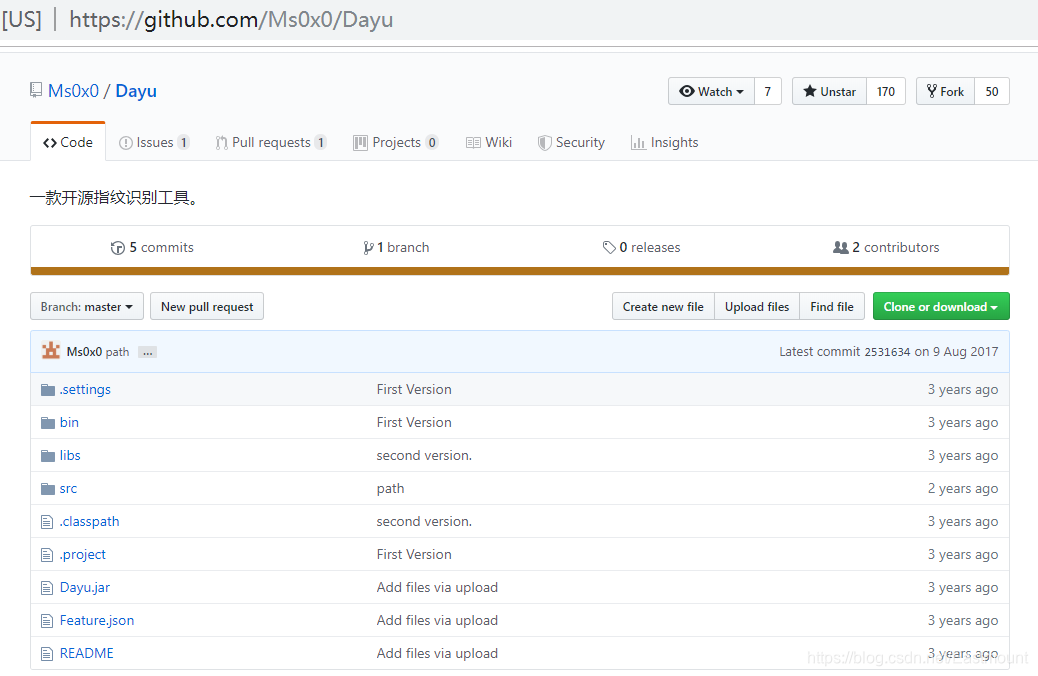Open the .project file
This screenshot has height=676, width=1038.
(82, 555)
